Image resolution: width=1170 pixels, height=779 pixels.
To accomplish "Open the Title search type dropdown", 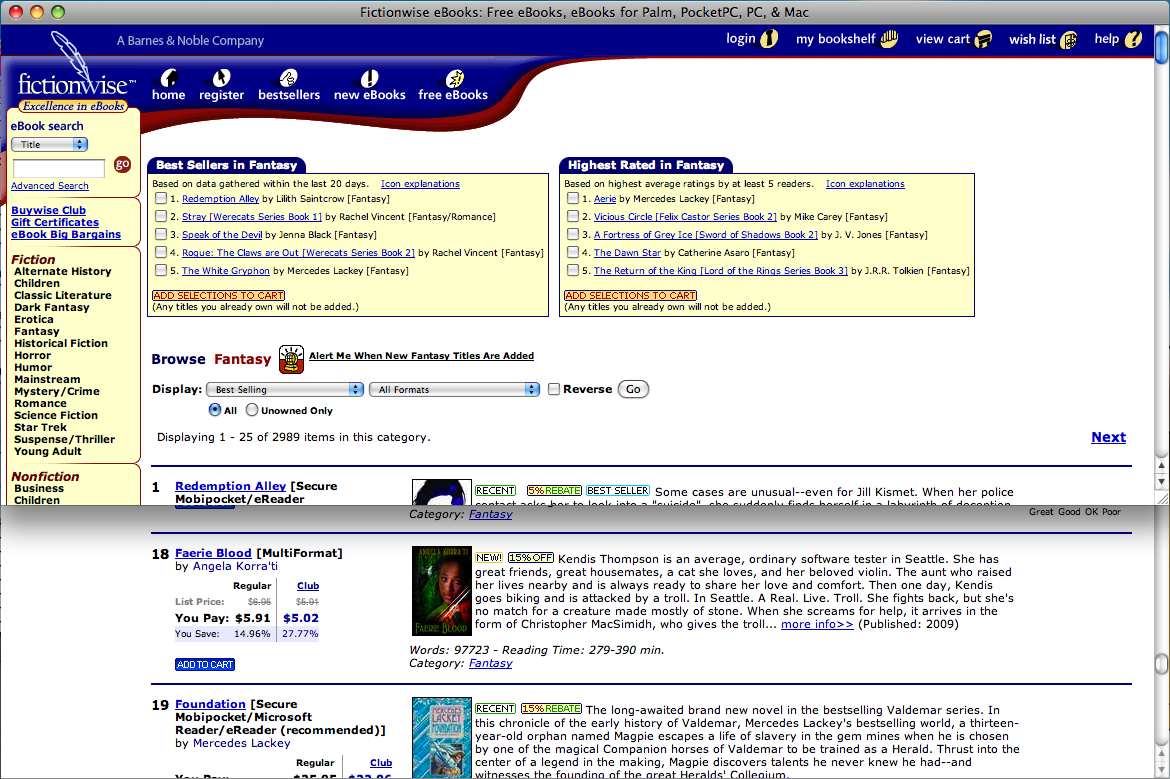I will pyautogui.click(x=49, y=145).
